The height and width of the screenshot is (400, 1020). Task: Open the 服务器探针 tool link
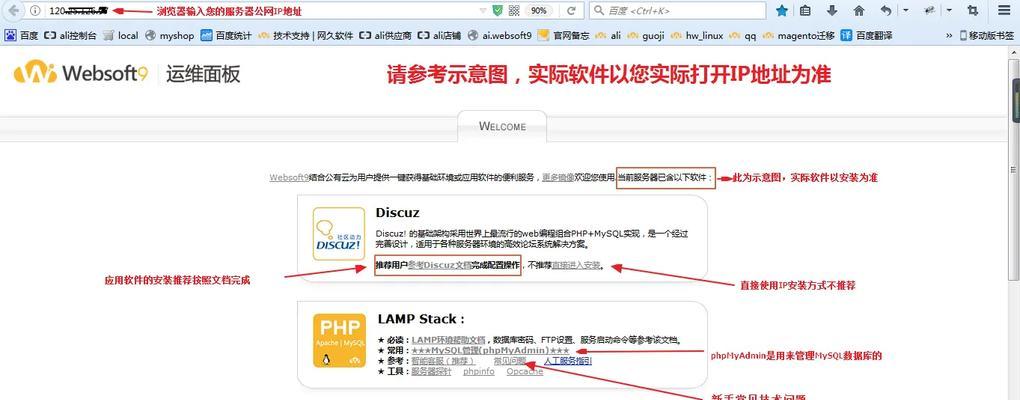pos(431,371)
